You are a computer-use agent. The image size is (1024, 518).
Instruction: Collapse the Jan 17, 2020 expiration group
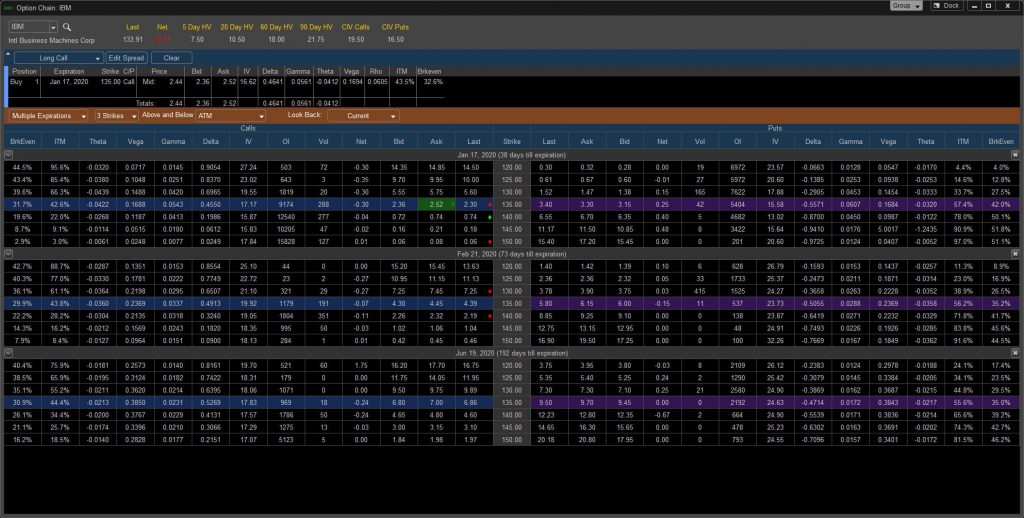click(x=9, y=156)
